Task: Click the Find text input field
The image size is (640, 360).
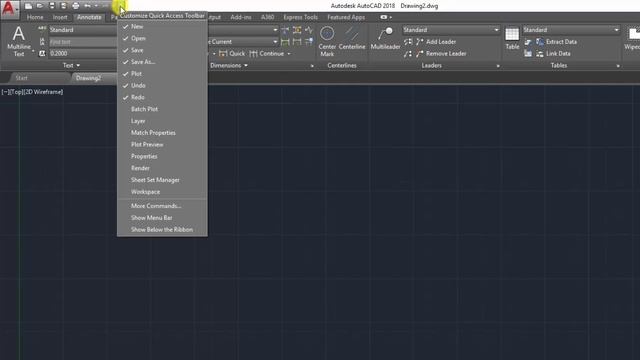Action: pos(83,42)
